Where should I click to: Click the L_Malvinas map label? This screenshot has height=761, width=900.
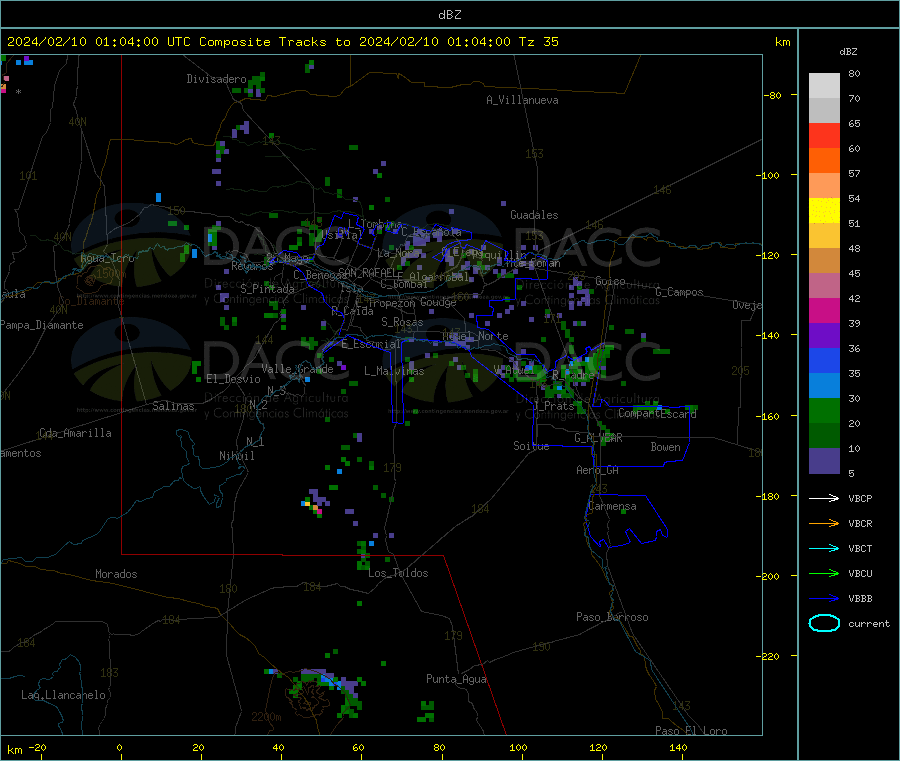[394, 371]
